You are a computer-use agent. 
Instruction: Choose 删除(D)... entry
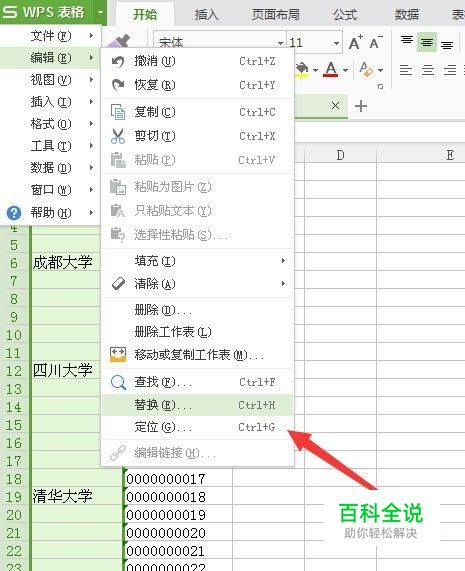pyautogui.click(x=198, y=310)
